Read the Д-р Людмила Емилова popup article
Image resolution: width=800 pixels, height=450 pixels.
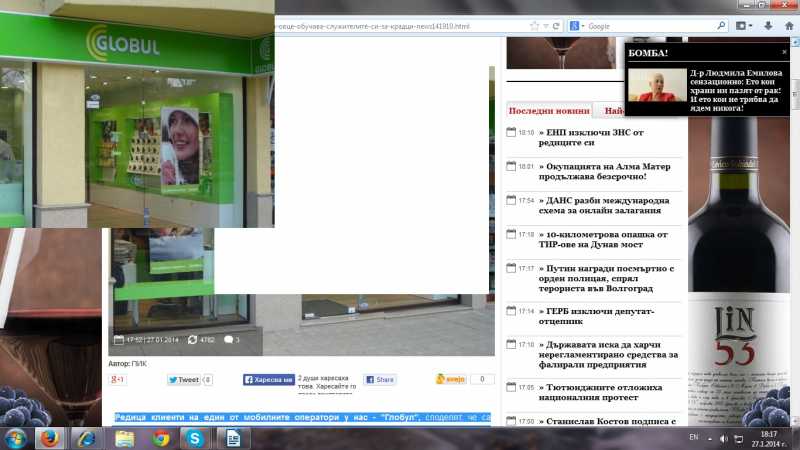[736, 90]
